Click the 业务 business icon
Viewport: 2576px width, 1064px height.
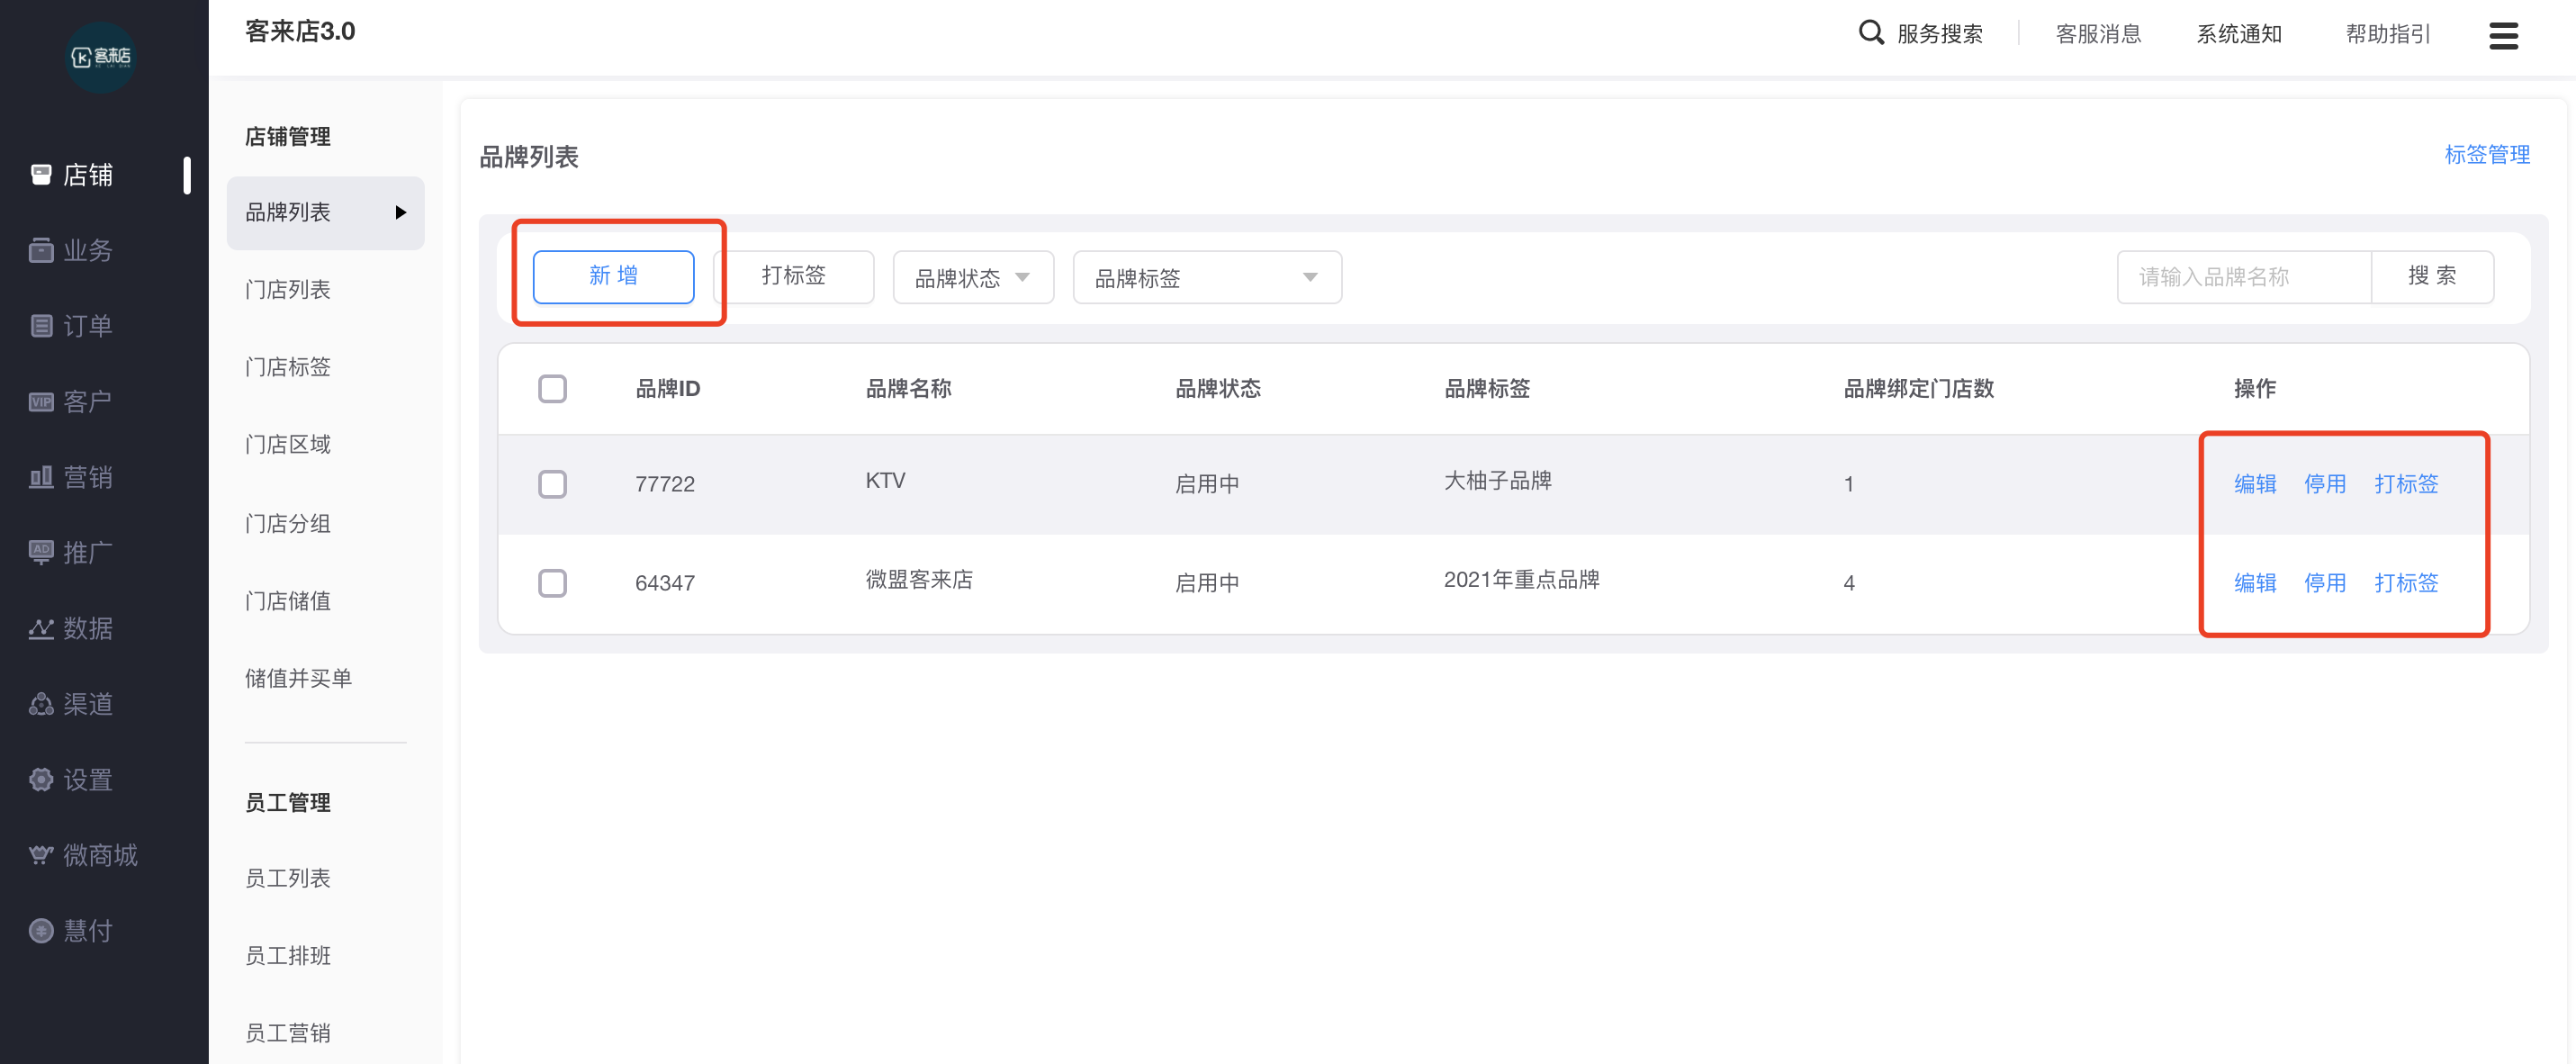[x=41, y=250]
